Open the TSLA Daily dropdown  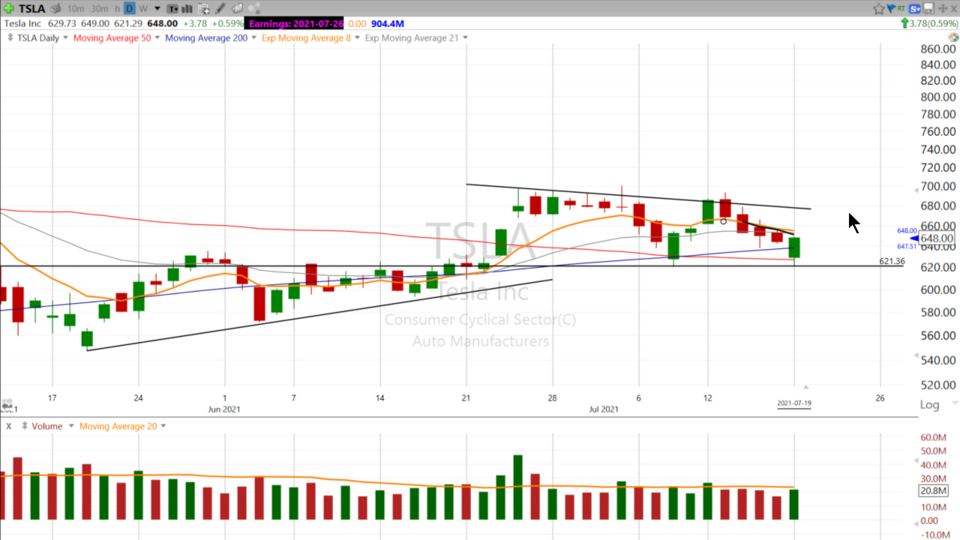point(65,38)
